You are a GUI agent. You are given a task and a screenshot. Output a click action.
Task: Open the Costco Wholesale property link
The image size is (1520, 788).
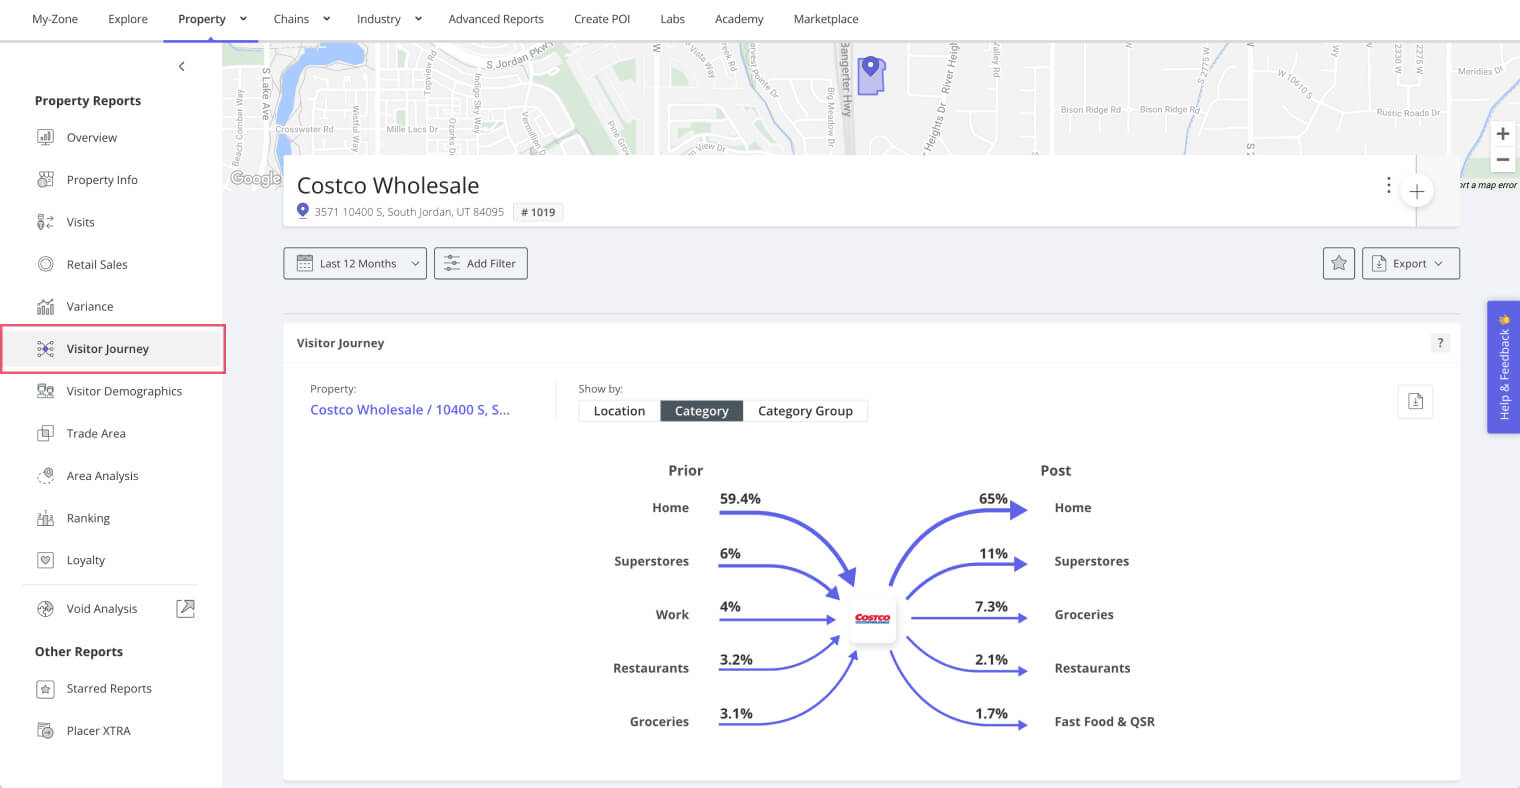(x=410, y=410)
